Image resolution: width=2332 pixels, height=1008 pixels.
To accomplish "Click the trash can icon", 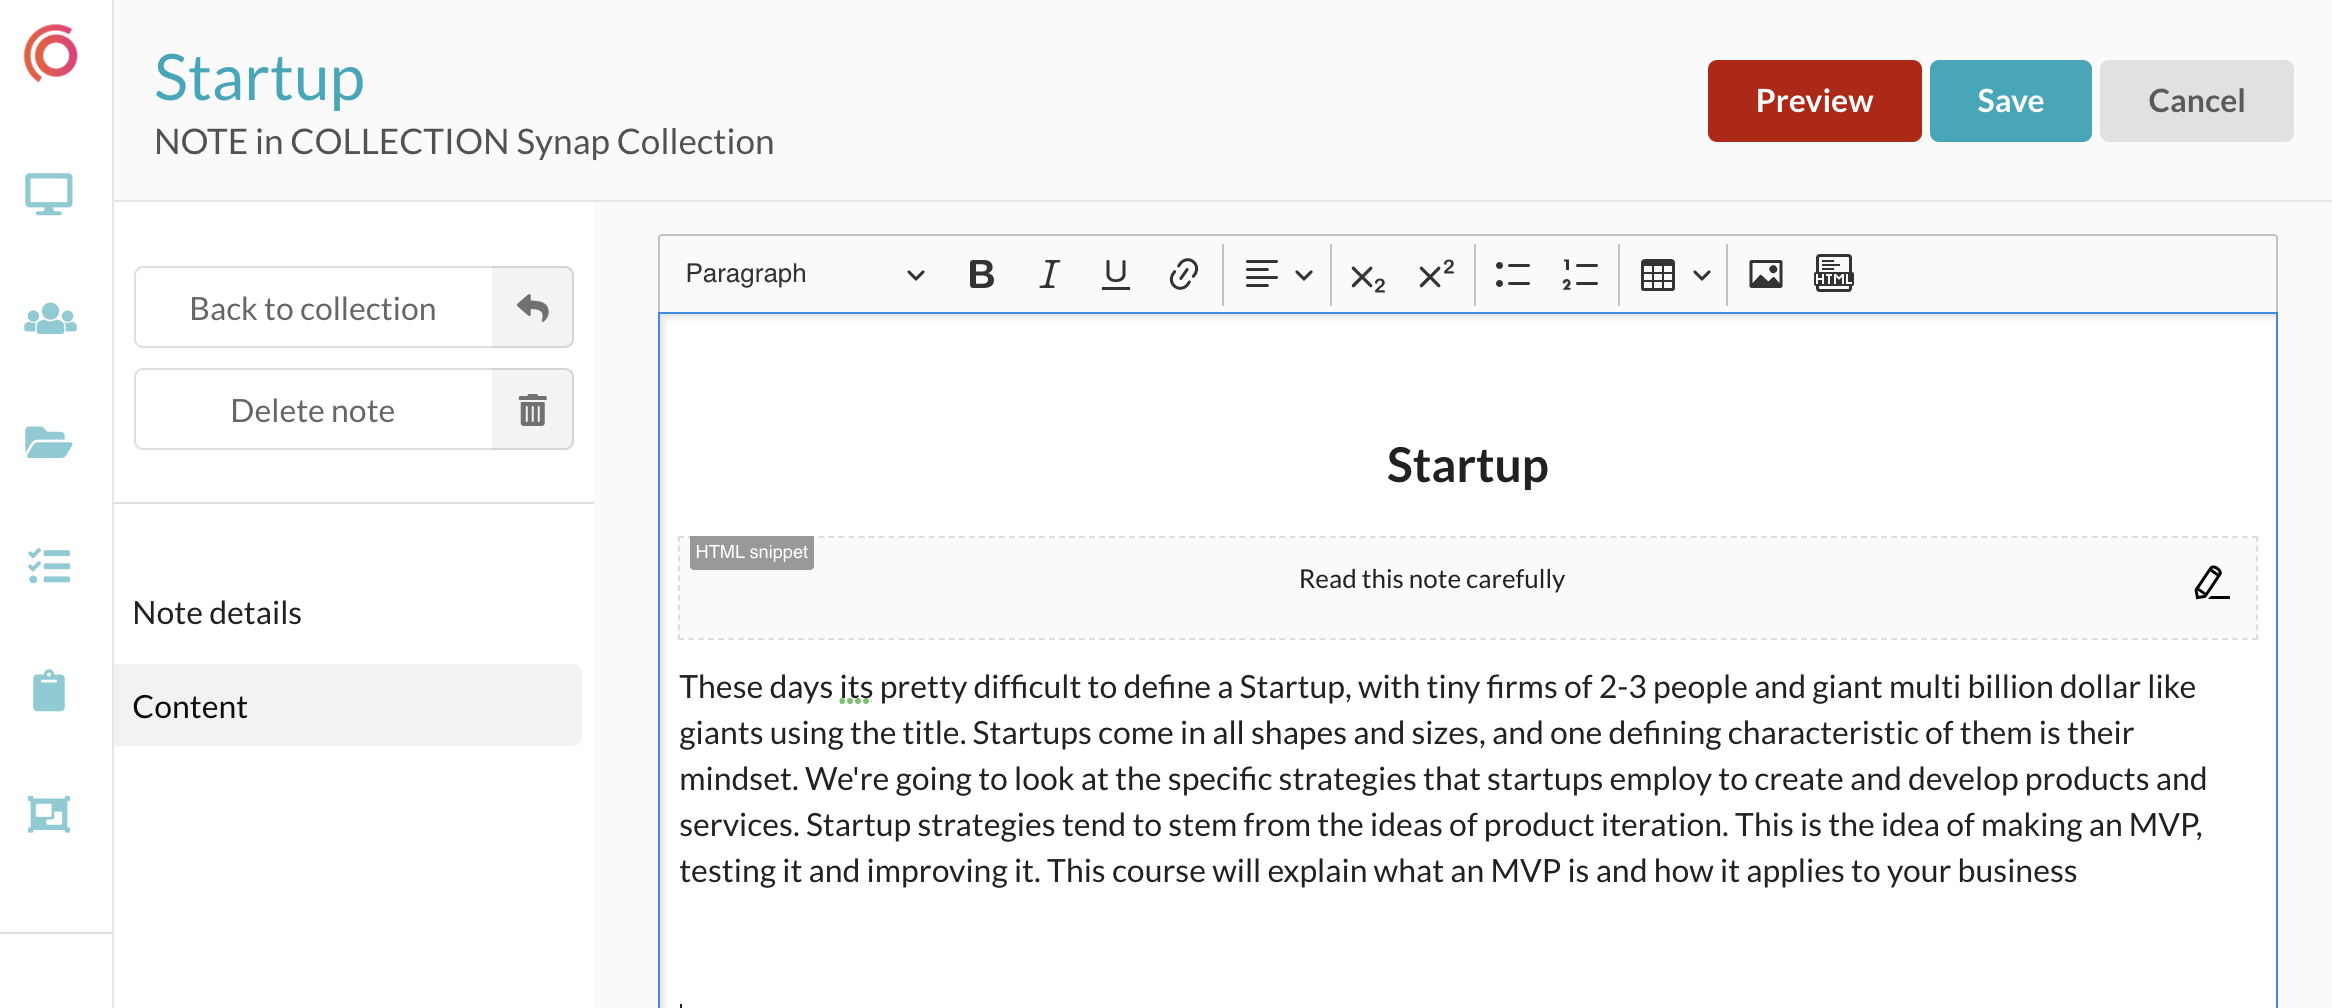I will coord(533,410).
